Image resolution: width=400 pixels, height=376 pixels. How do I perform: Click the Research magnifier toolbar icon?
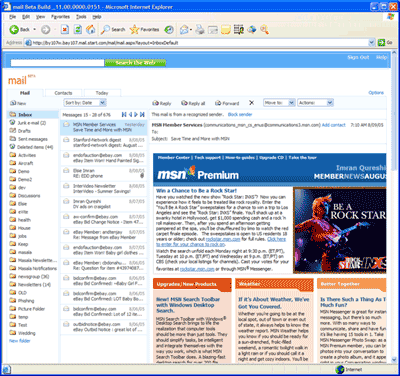264,30
